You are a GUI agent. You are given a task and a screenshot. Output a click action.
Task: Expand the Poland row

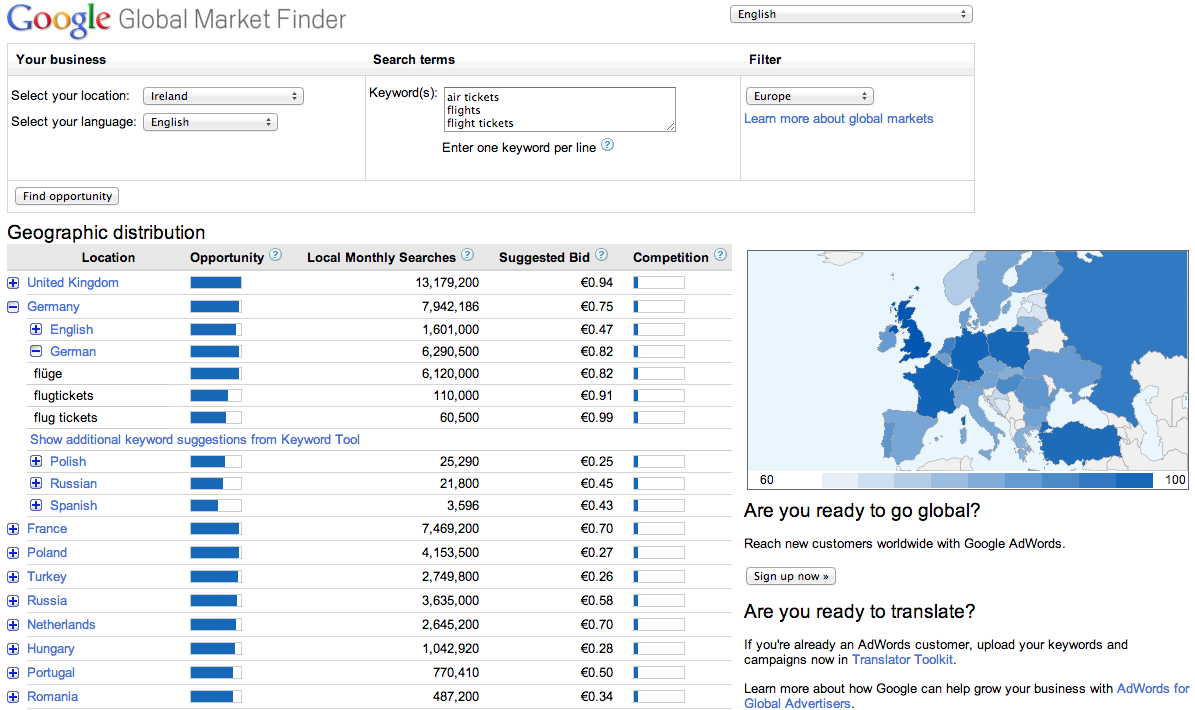[x=13, y=553]
